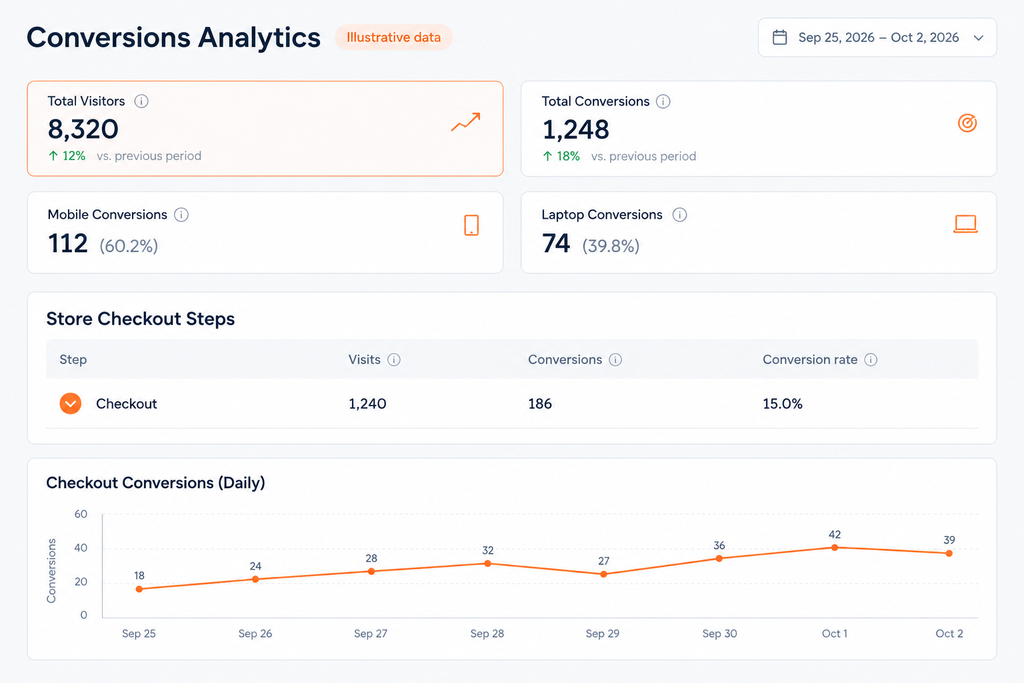Expand the Checkout row with orange chevron
Viewport: 1024px width, 683px height.
click(71, 404)
